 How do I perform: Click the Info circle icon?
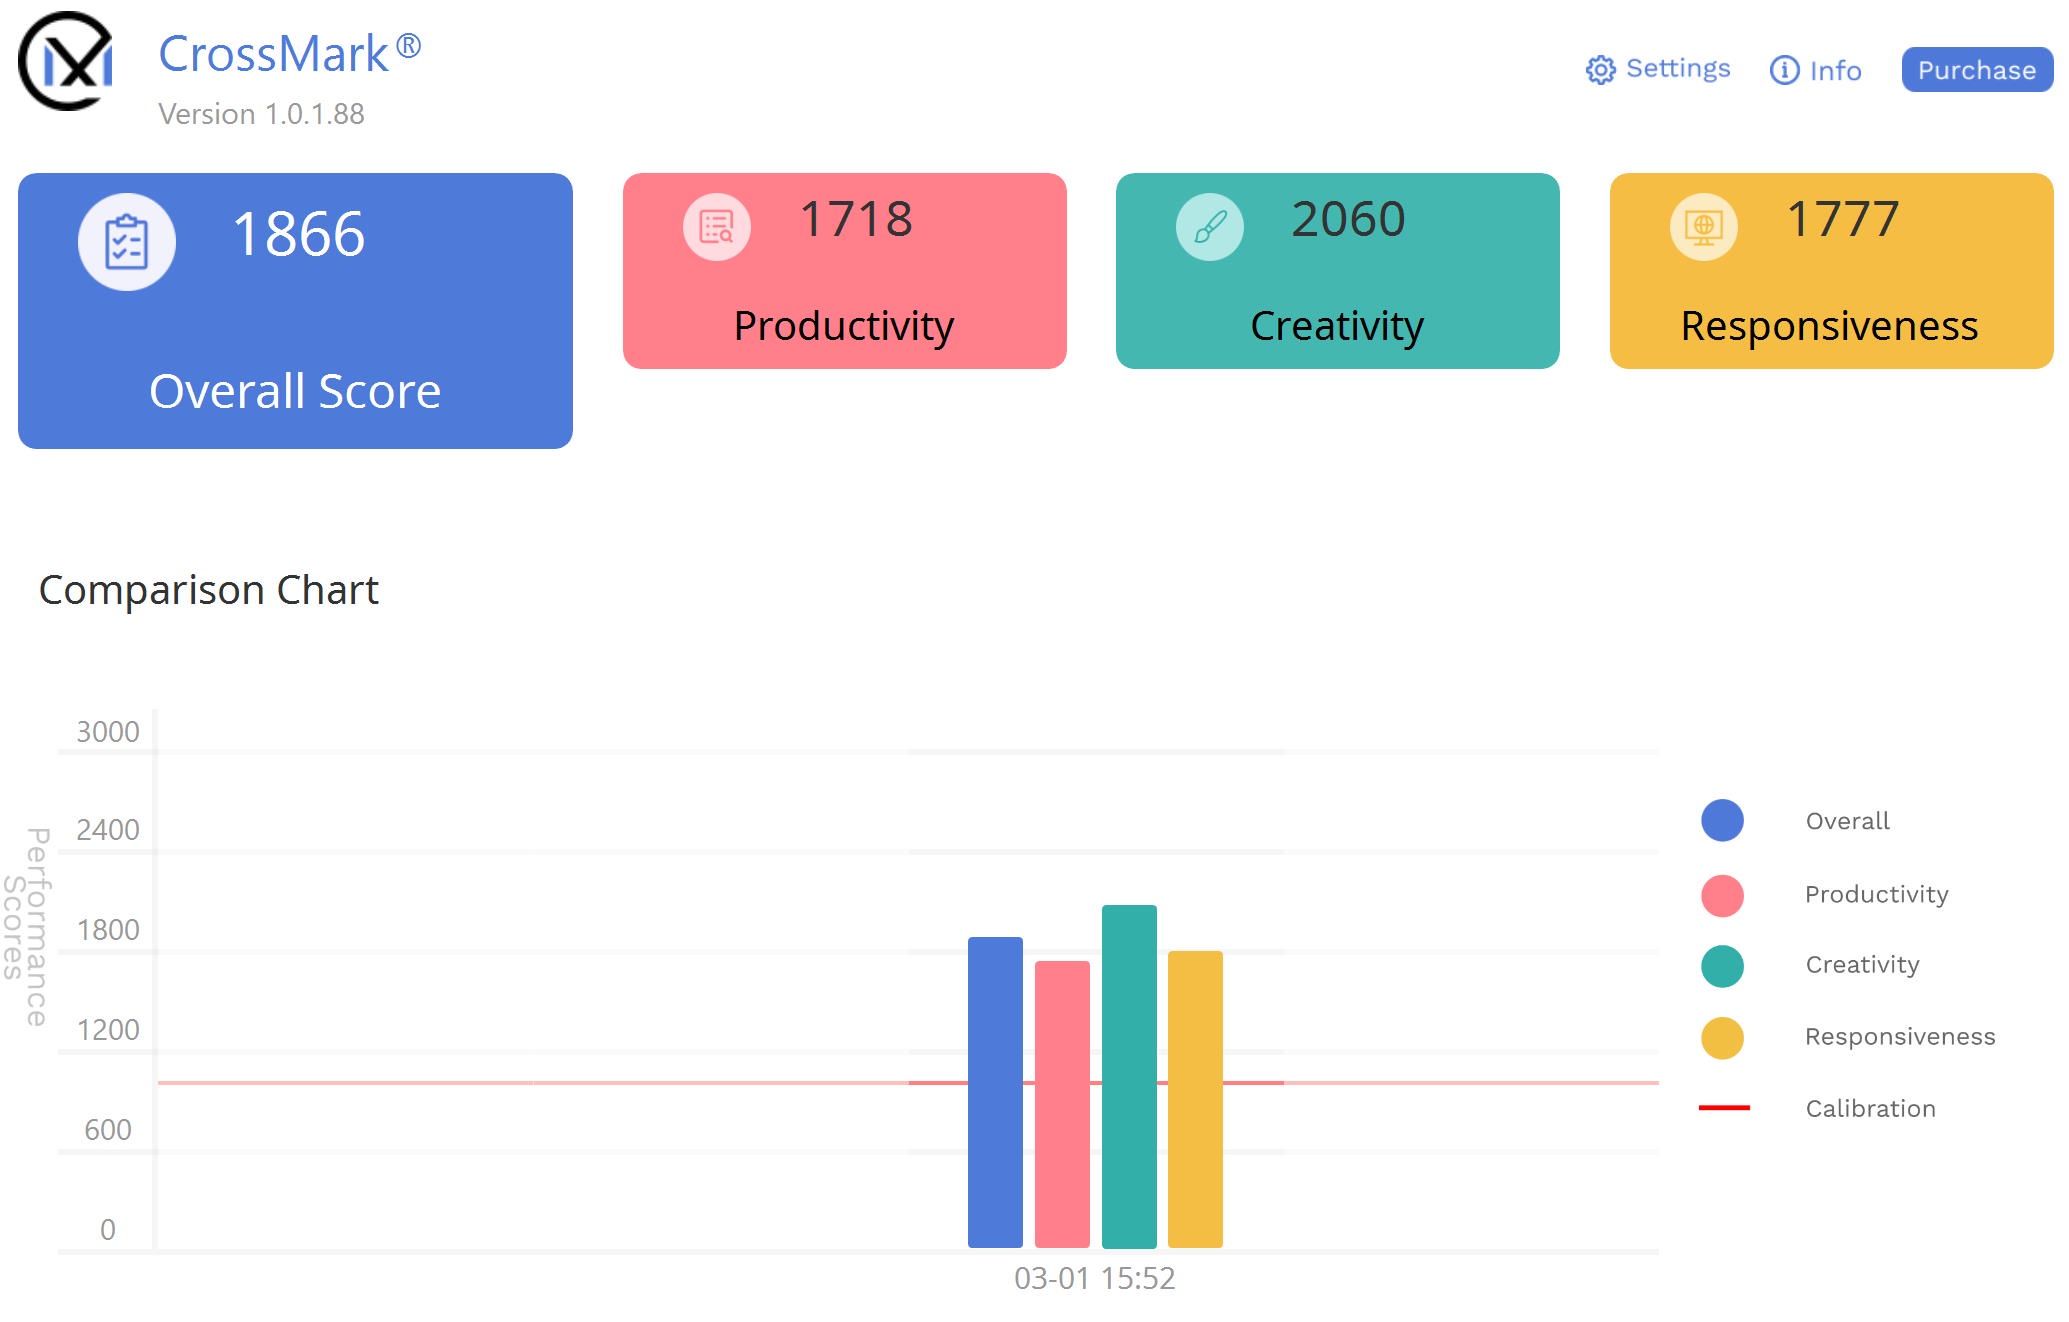(1784, 70)
